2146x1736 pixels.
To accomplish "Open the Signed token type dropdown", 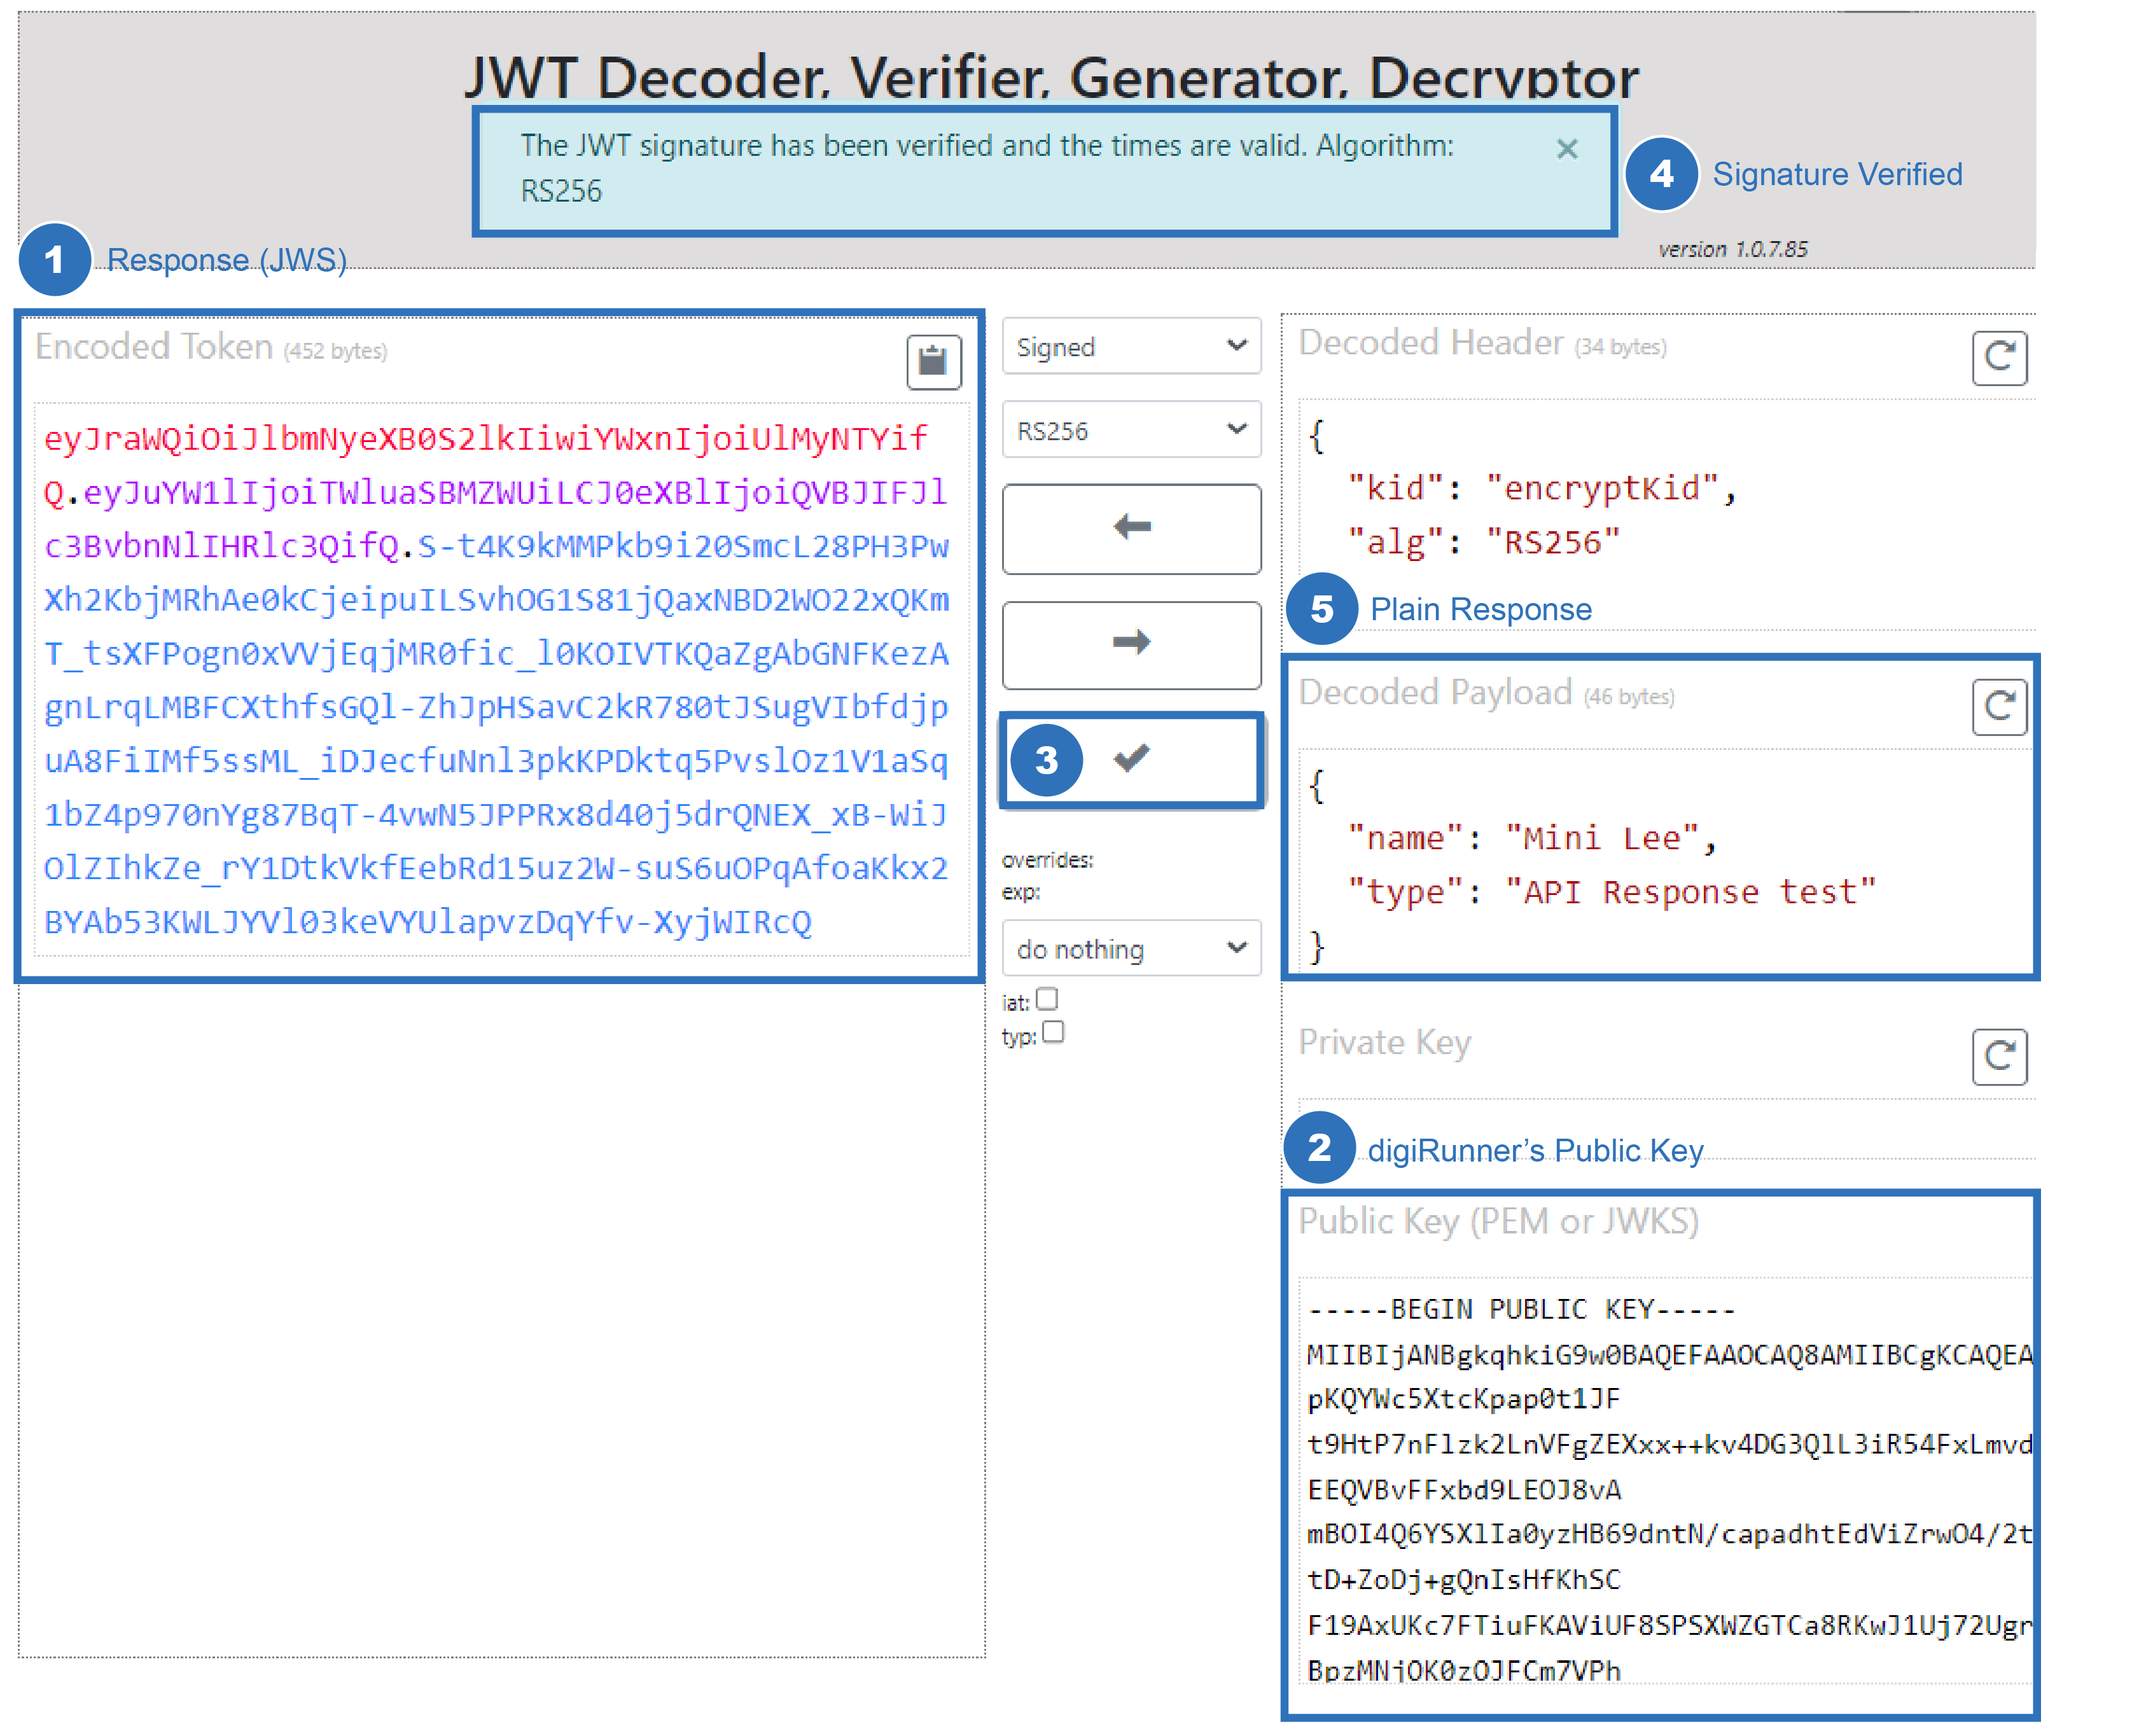I will [x=1131, y=346].
